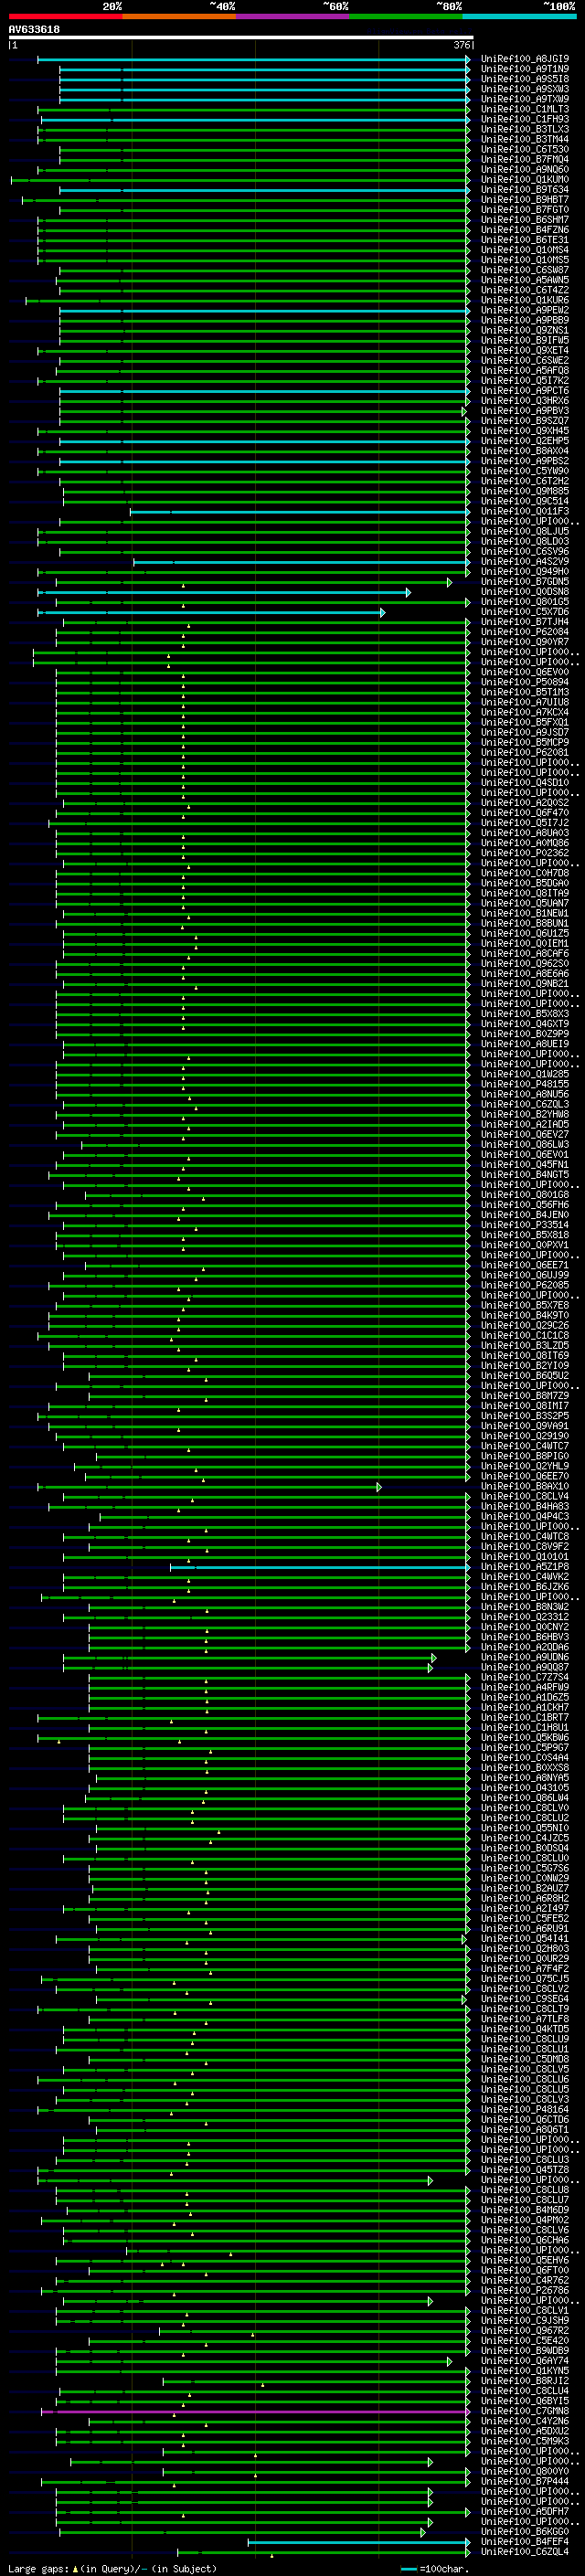Click hit label UniRef100_B7FMQ4
This screenshot has width=585, height=2576.
pyautogui.click(x=525, y=159)
